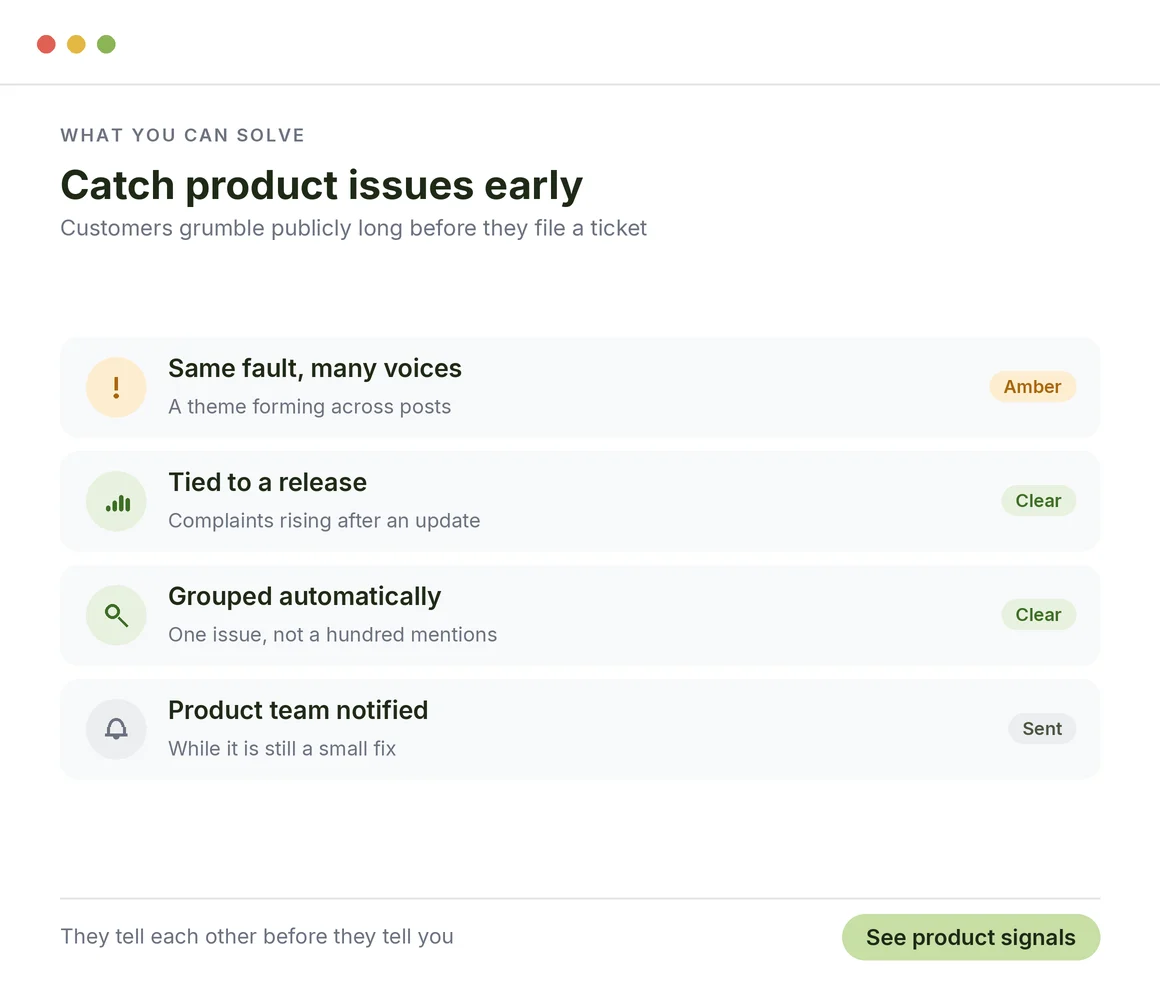Click Clear badge on Grouped automatically
The height and width of the screenshot is (1000, 1160).
click(1038, 615)
